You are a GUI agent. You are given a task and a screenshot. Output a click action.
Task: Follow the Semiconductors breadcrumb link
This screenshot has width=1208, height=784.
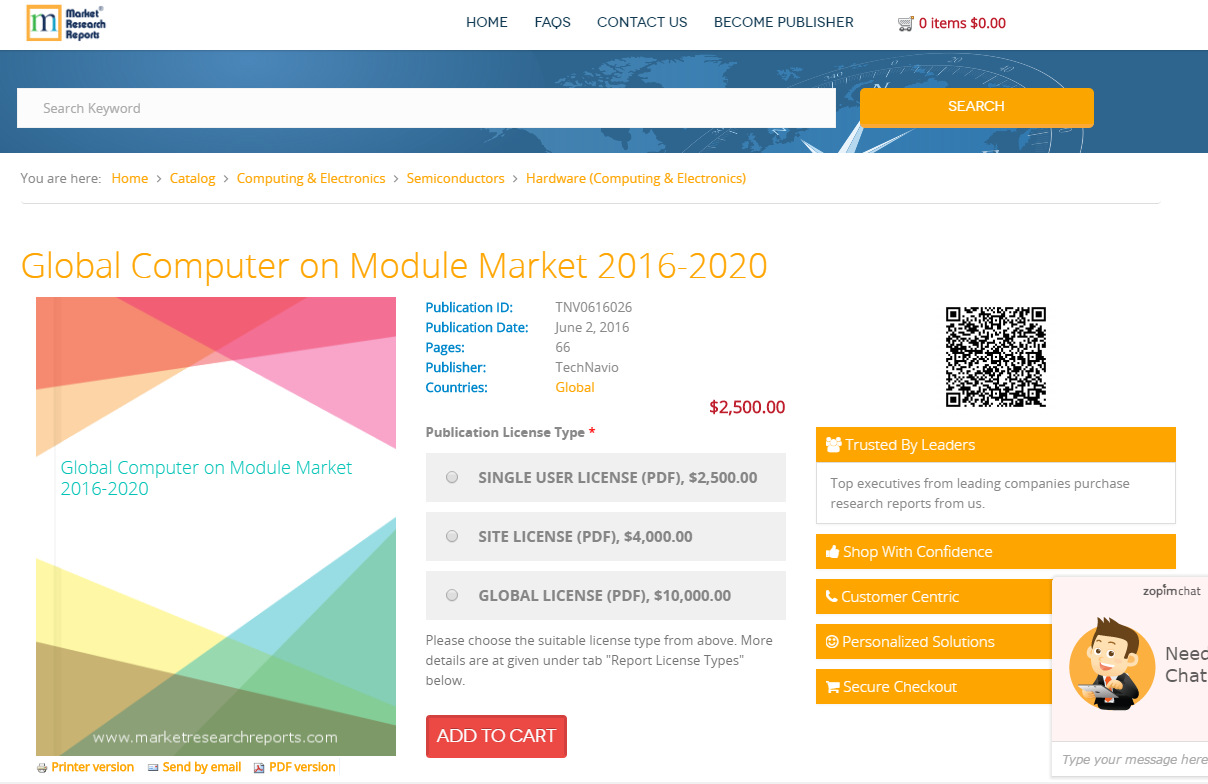(456, 178)
